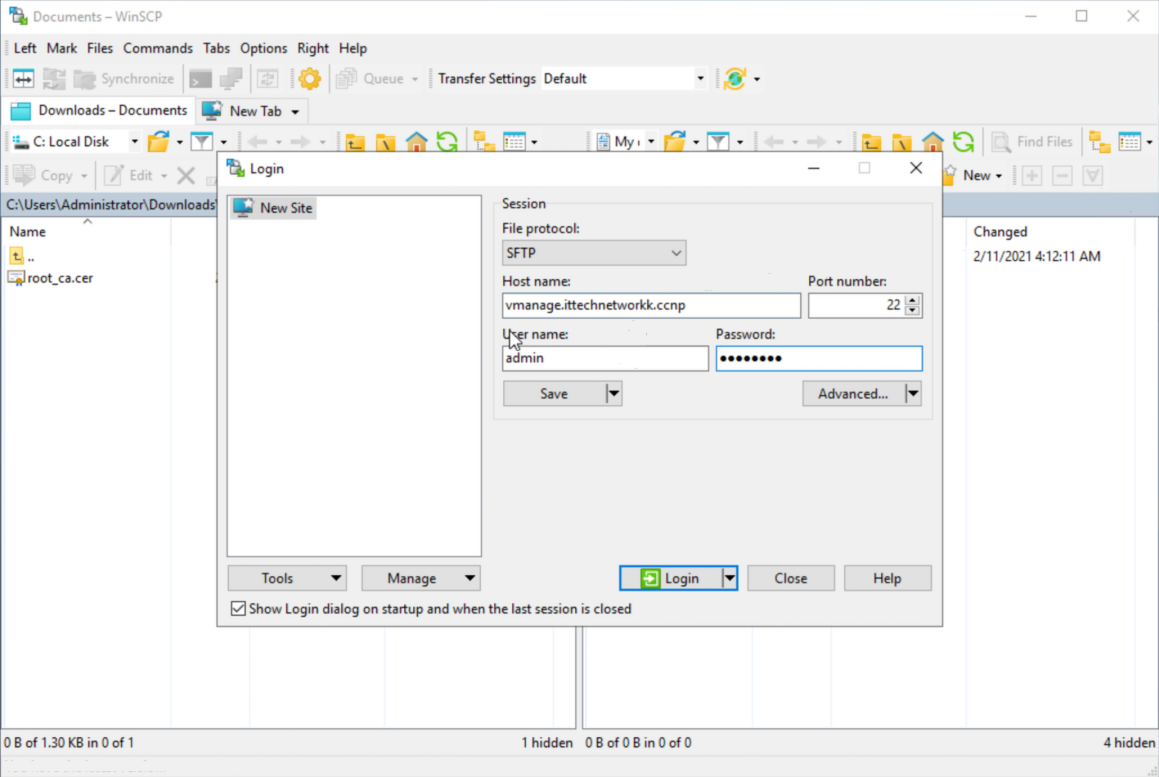Click the left panel view style icon
The image size is (1159, 777).
[514, 141]
